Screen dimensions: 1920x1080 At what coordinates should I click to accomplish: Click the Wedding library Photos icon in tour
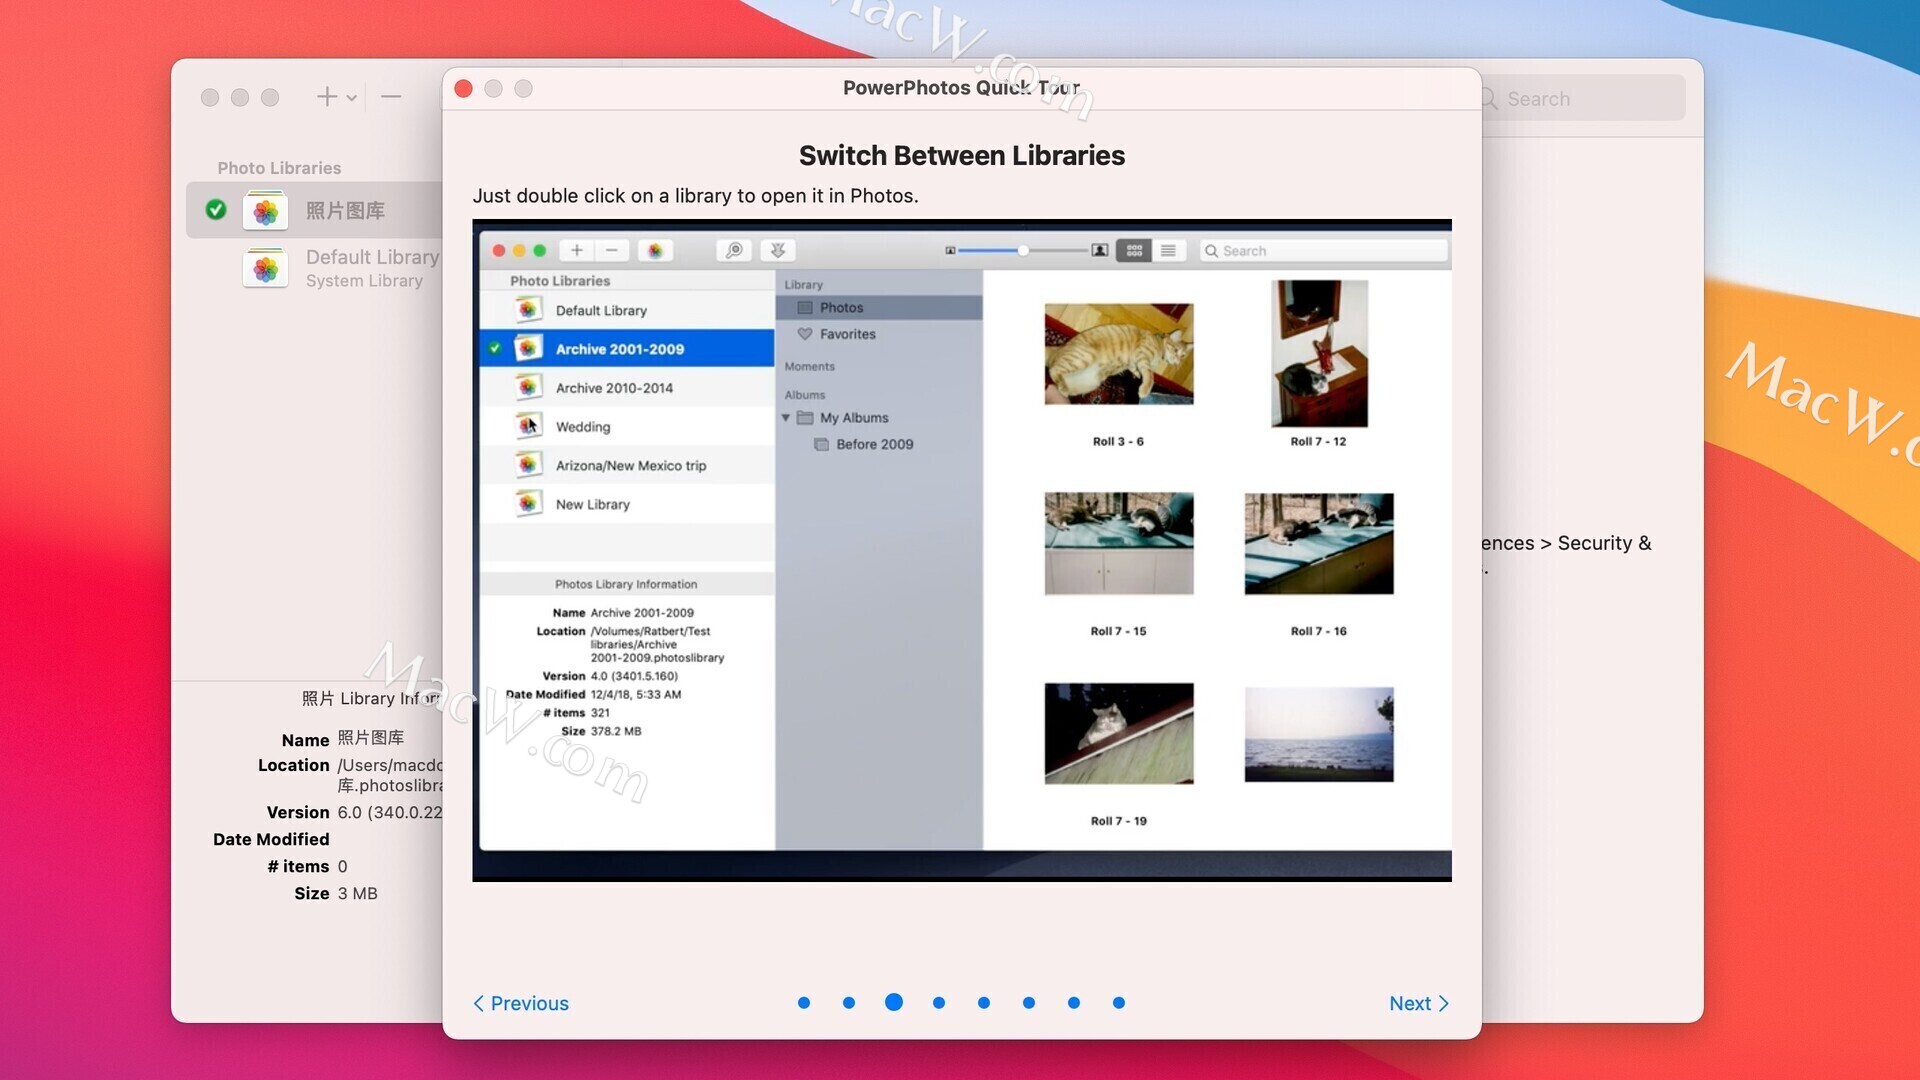coord(528,426)
